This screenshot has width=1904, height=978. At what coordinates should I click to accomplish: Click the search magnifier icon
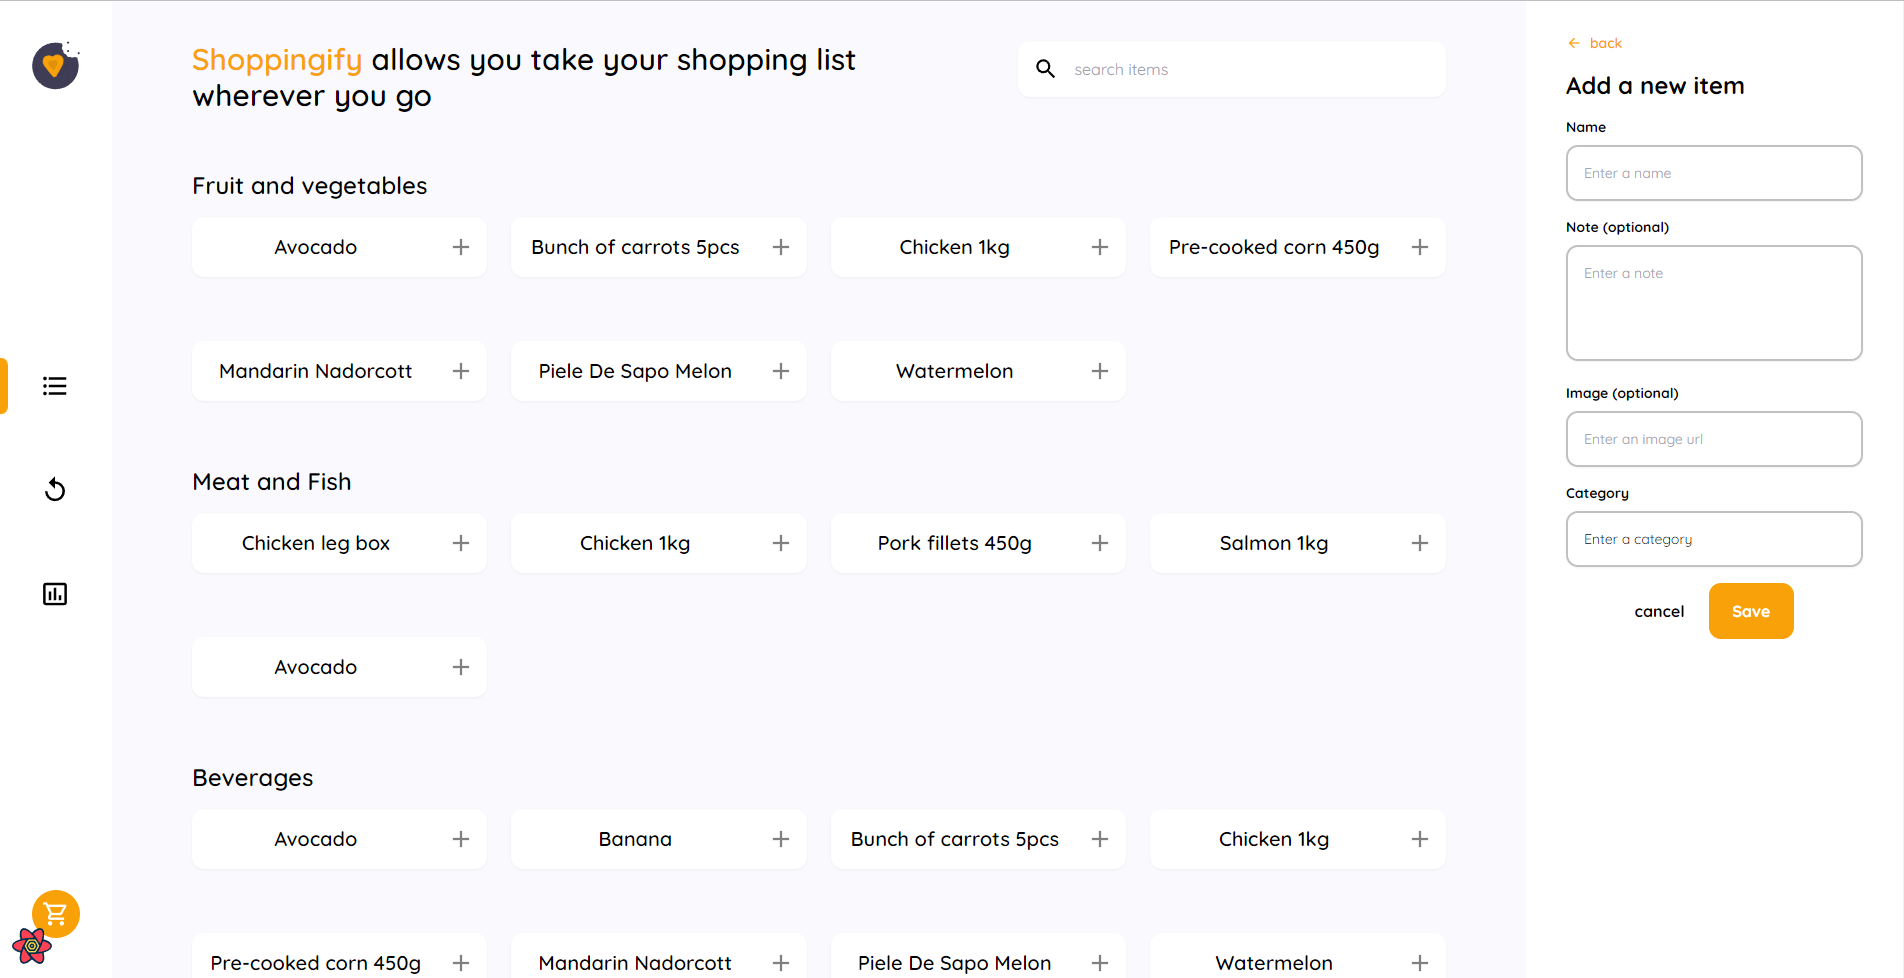[1045, 69]
